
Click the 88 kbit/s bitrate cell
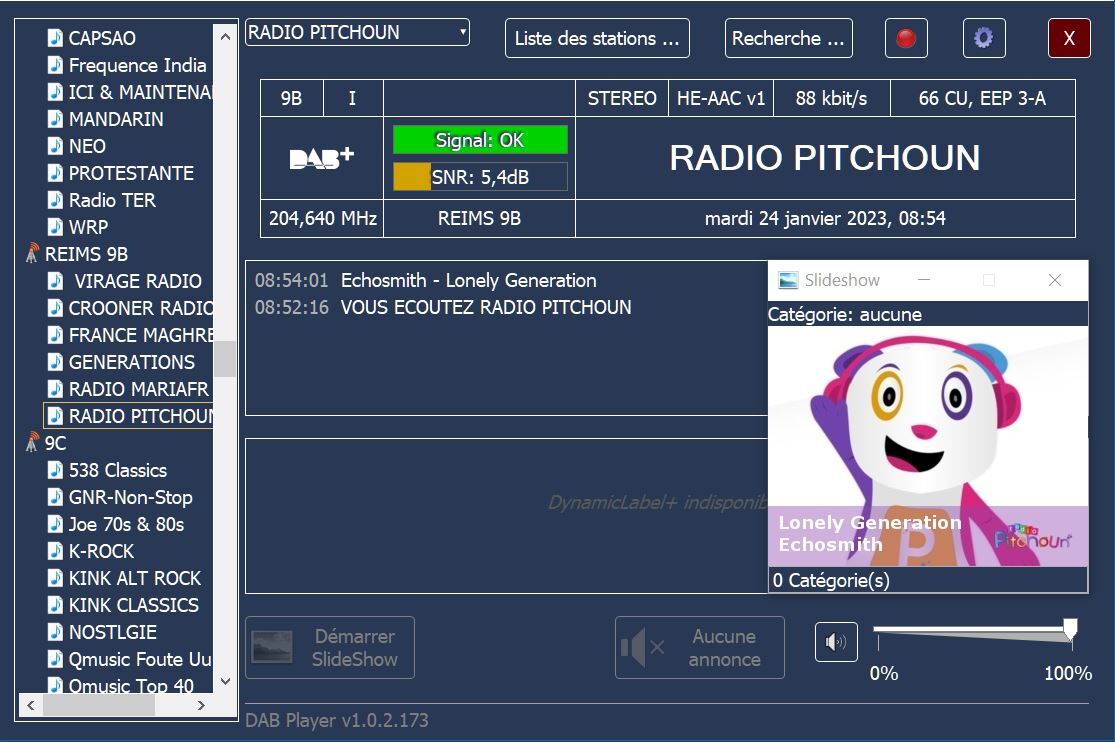831,98
